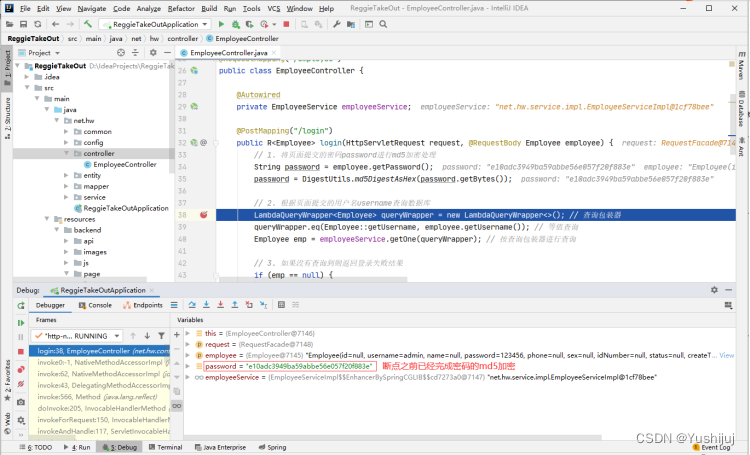This screenshot has height=455, width=750.
Task: Open the File menu
Action: (x=25, y=9)
